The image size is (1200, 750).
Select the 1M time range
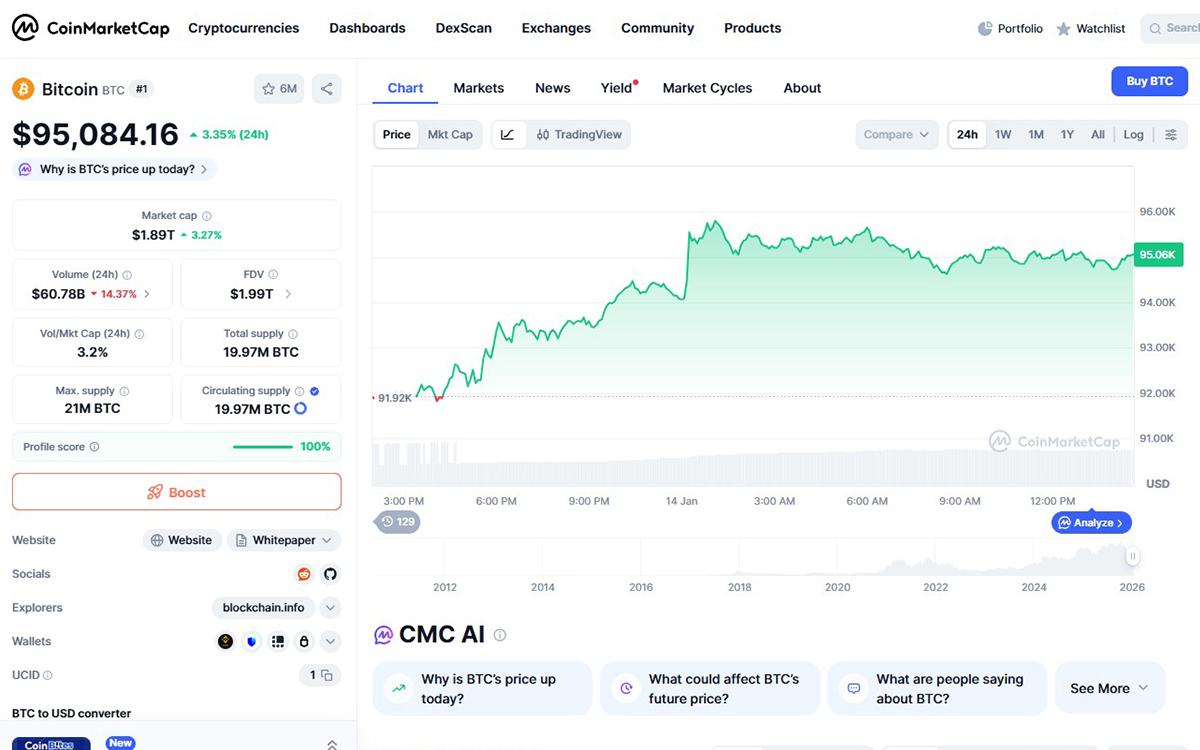(1036, 135)
